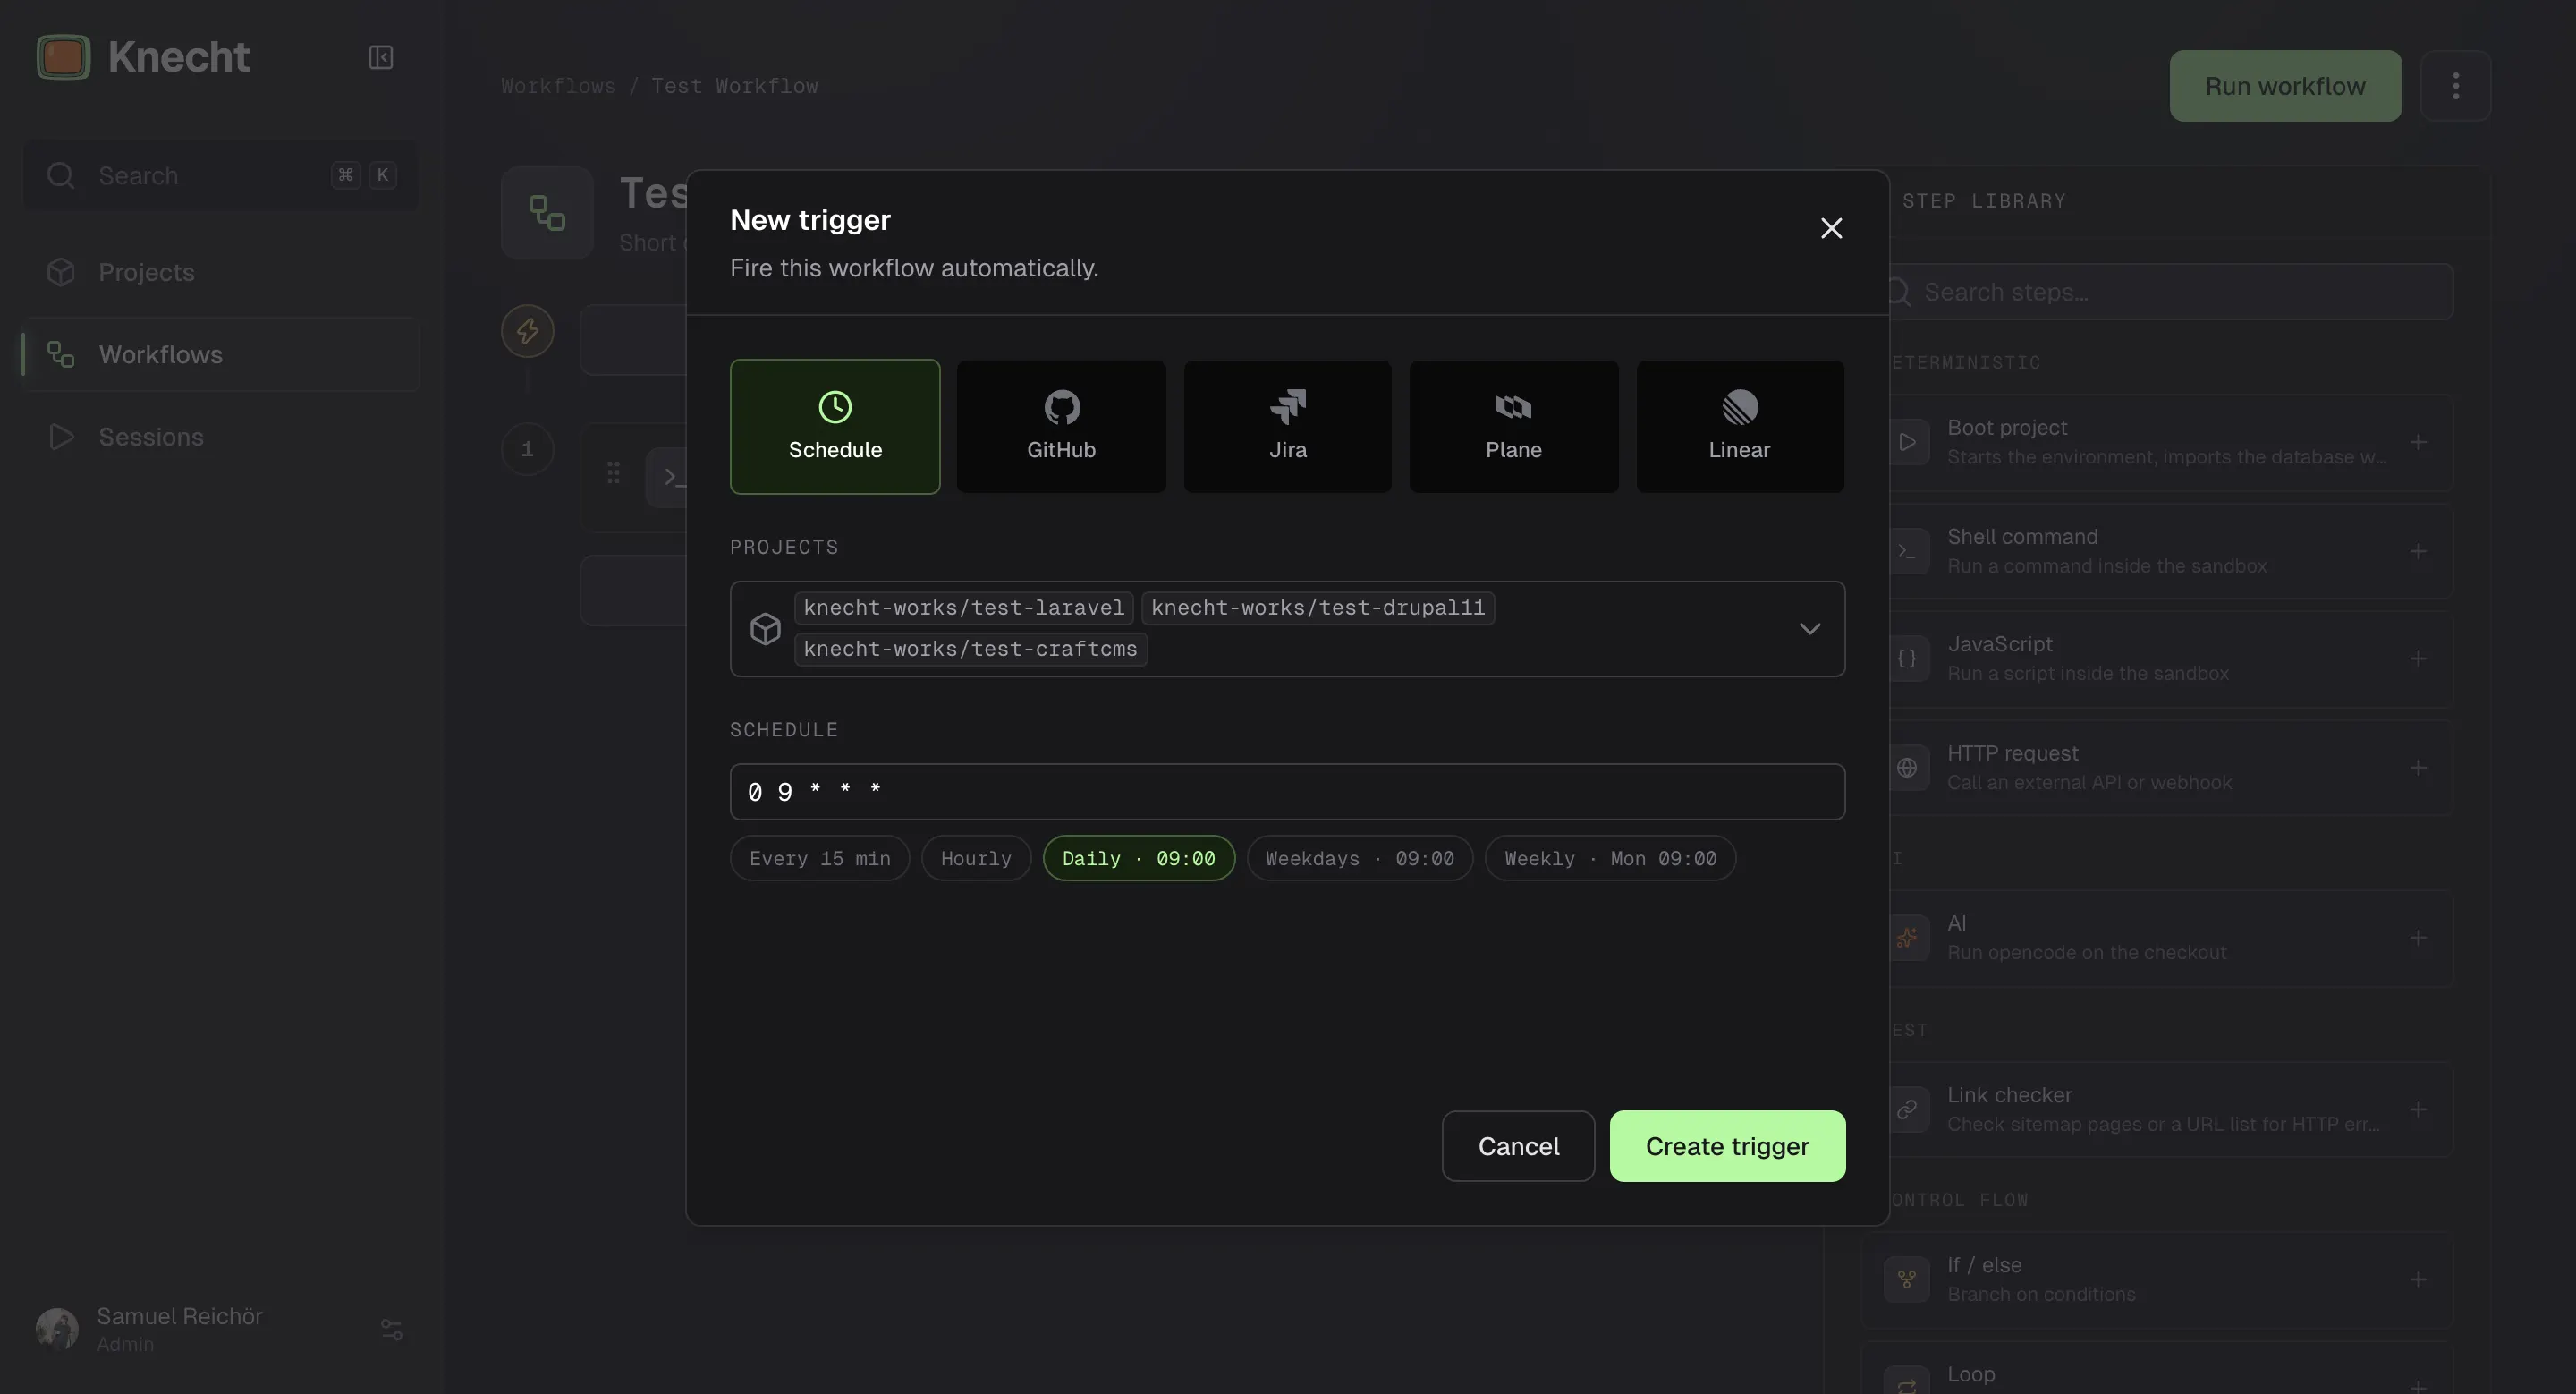Open user settings sliders icon
The image size is (2576, 1394).
click(391, 1329)
